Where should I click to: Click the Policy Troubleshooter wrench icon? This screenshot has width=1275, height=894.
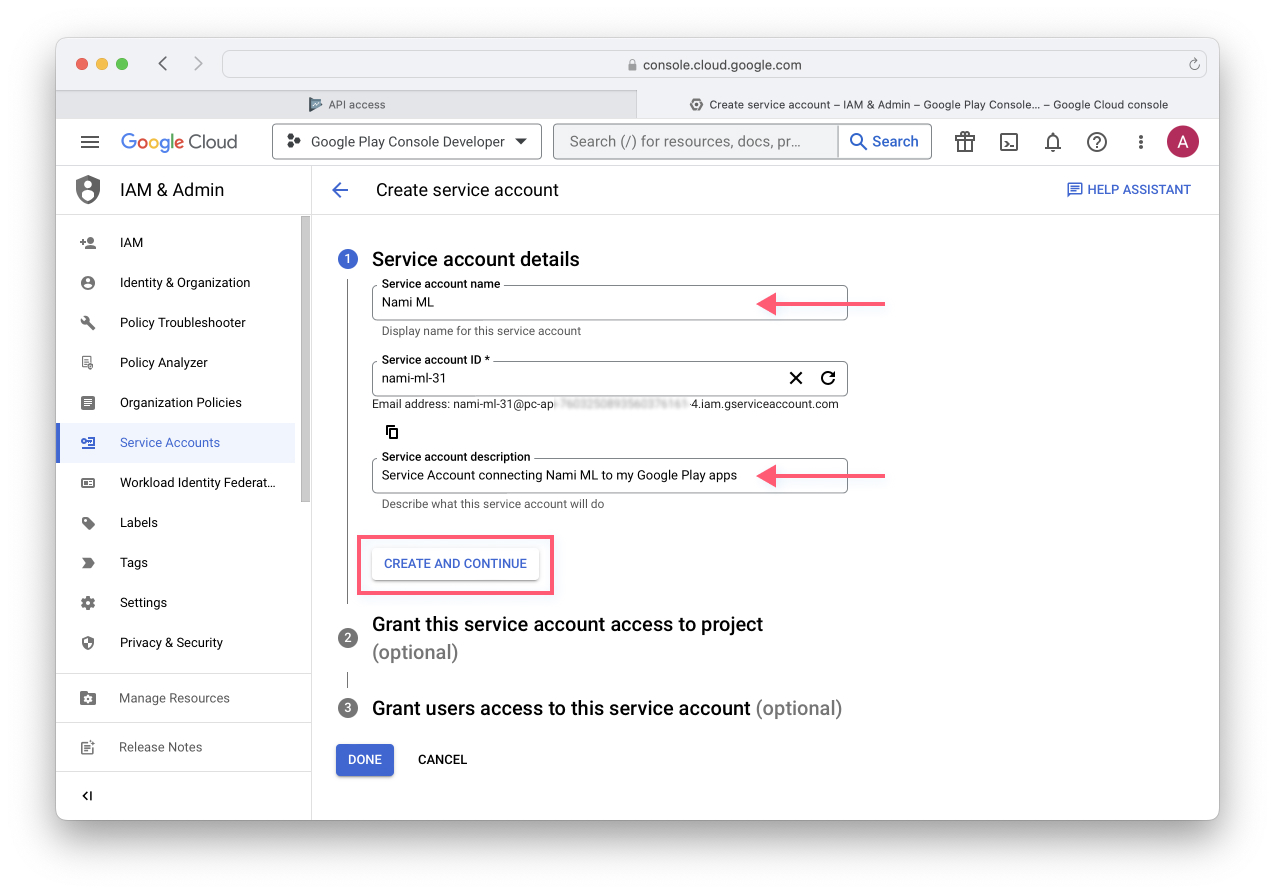[88, 323]
